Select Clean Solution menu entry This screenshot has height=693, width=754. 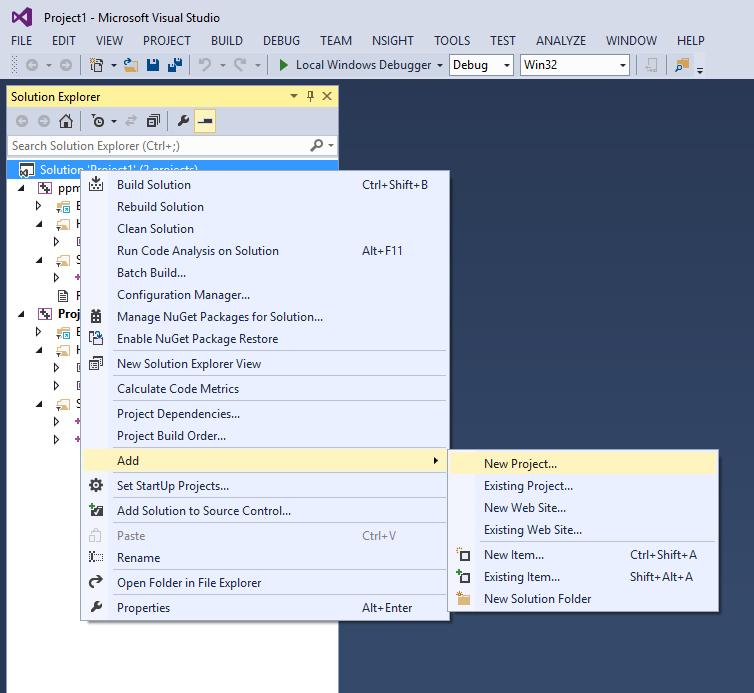[x=265, y=229]
